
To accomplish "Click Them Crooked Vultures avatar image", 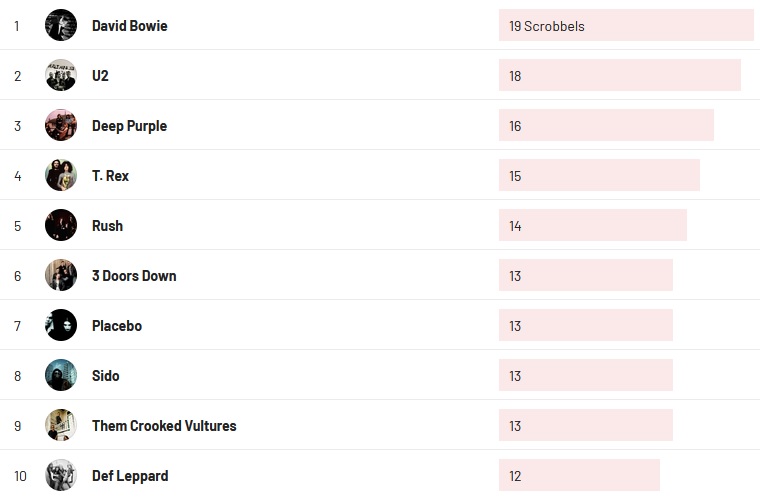I will coord(61,425).
